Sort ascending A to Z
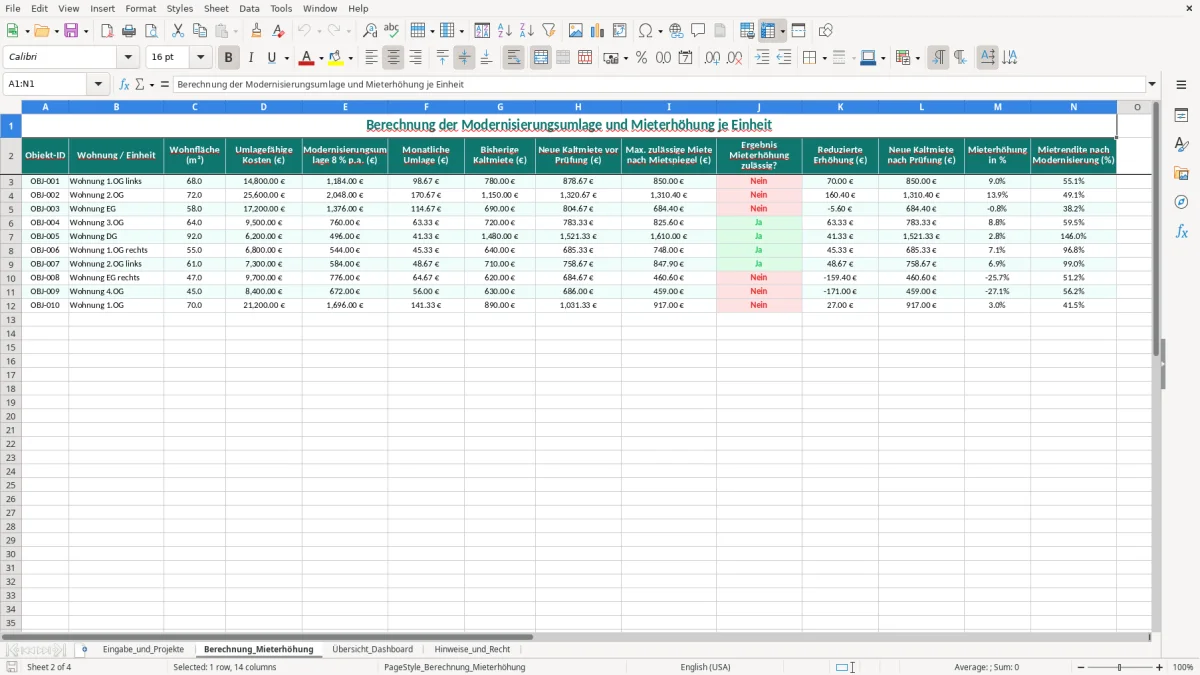1200x675 pixels. 505,31
